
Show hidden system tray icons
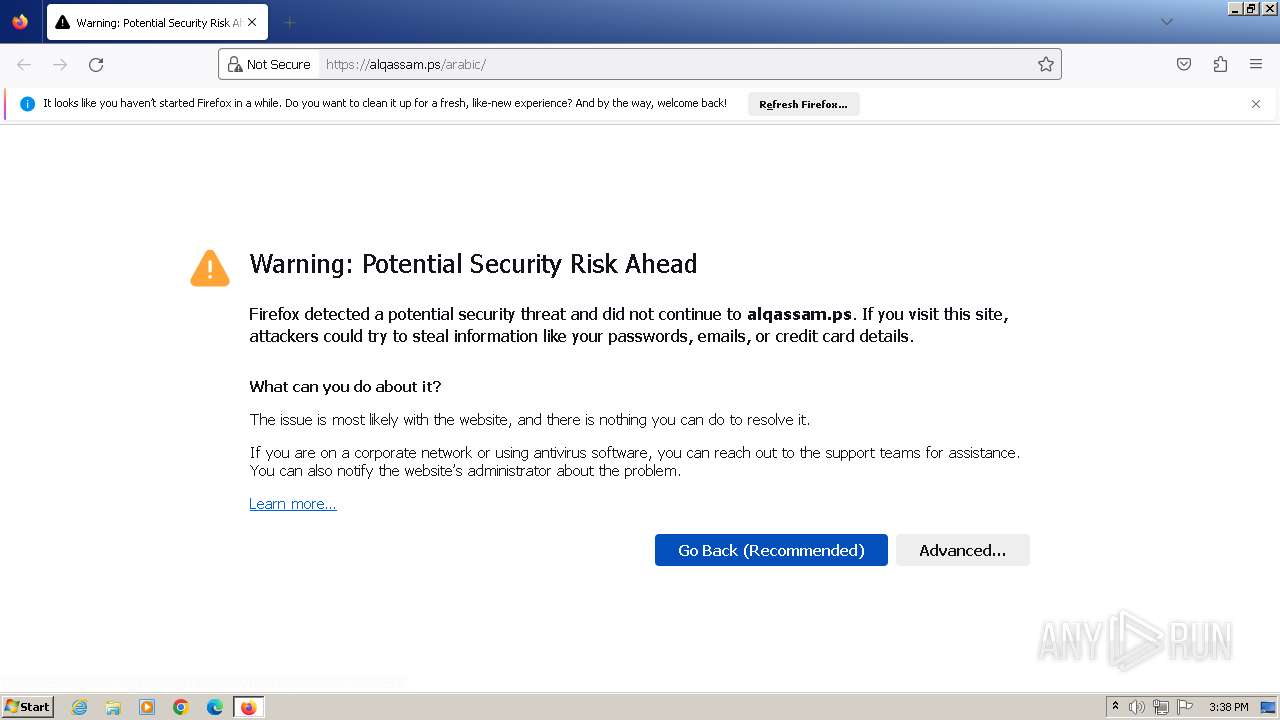pyautogui.click(x=1115, y=707)
